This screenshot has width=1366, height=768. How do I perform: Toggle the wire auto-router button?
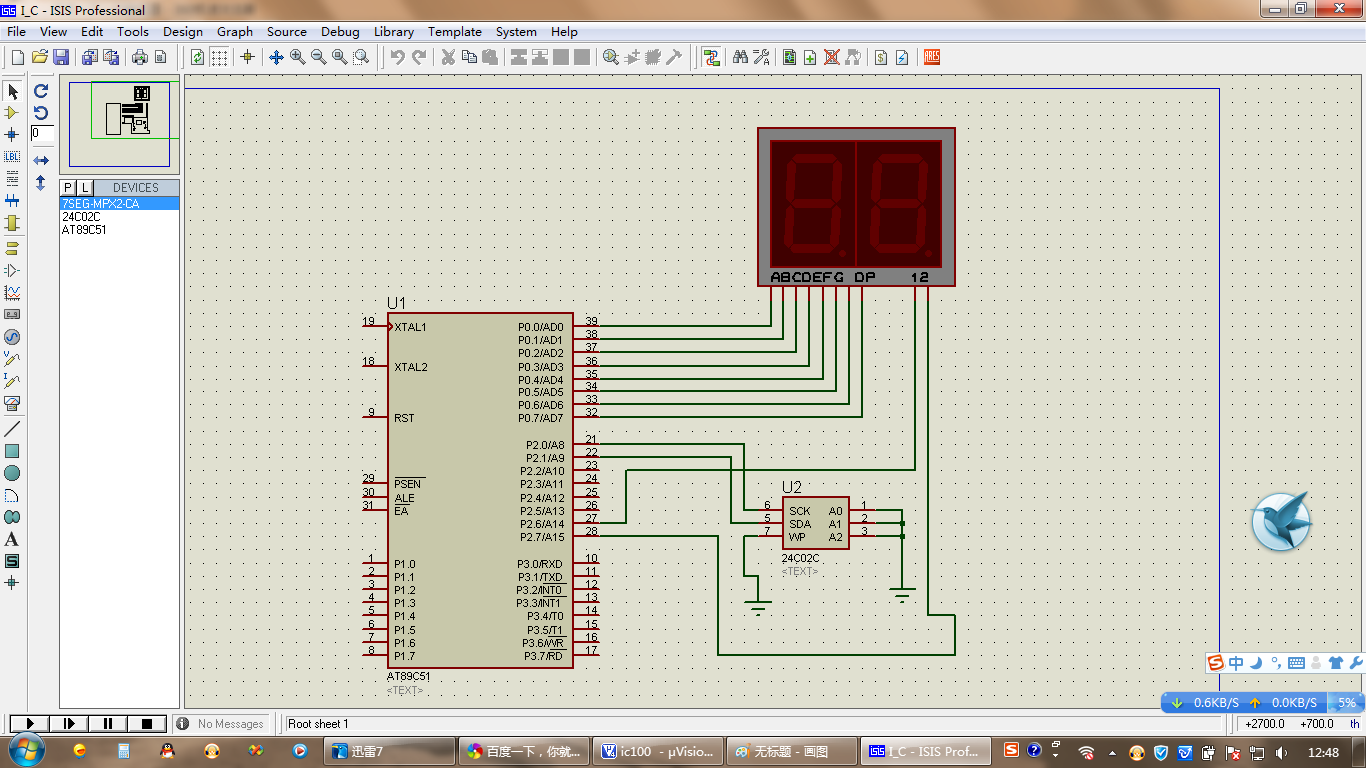pos(711,57)
